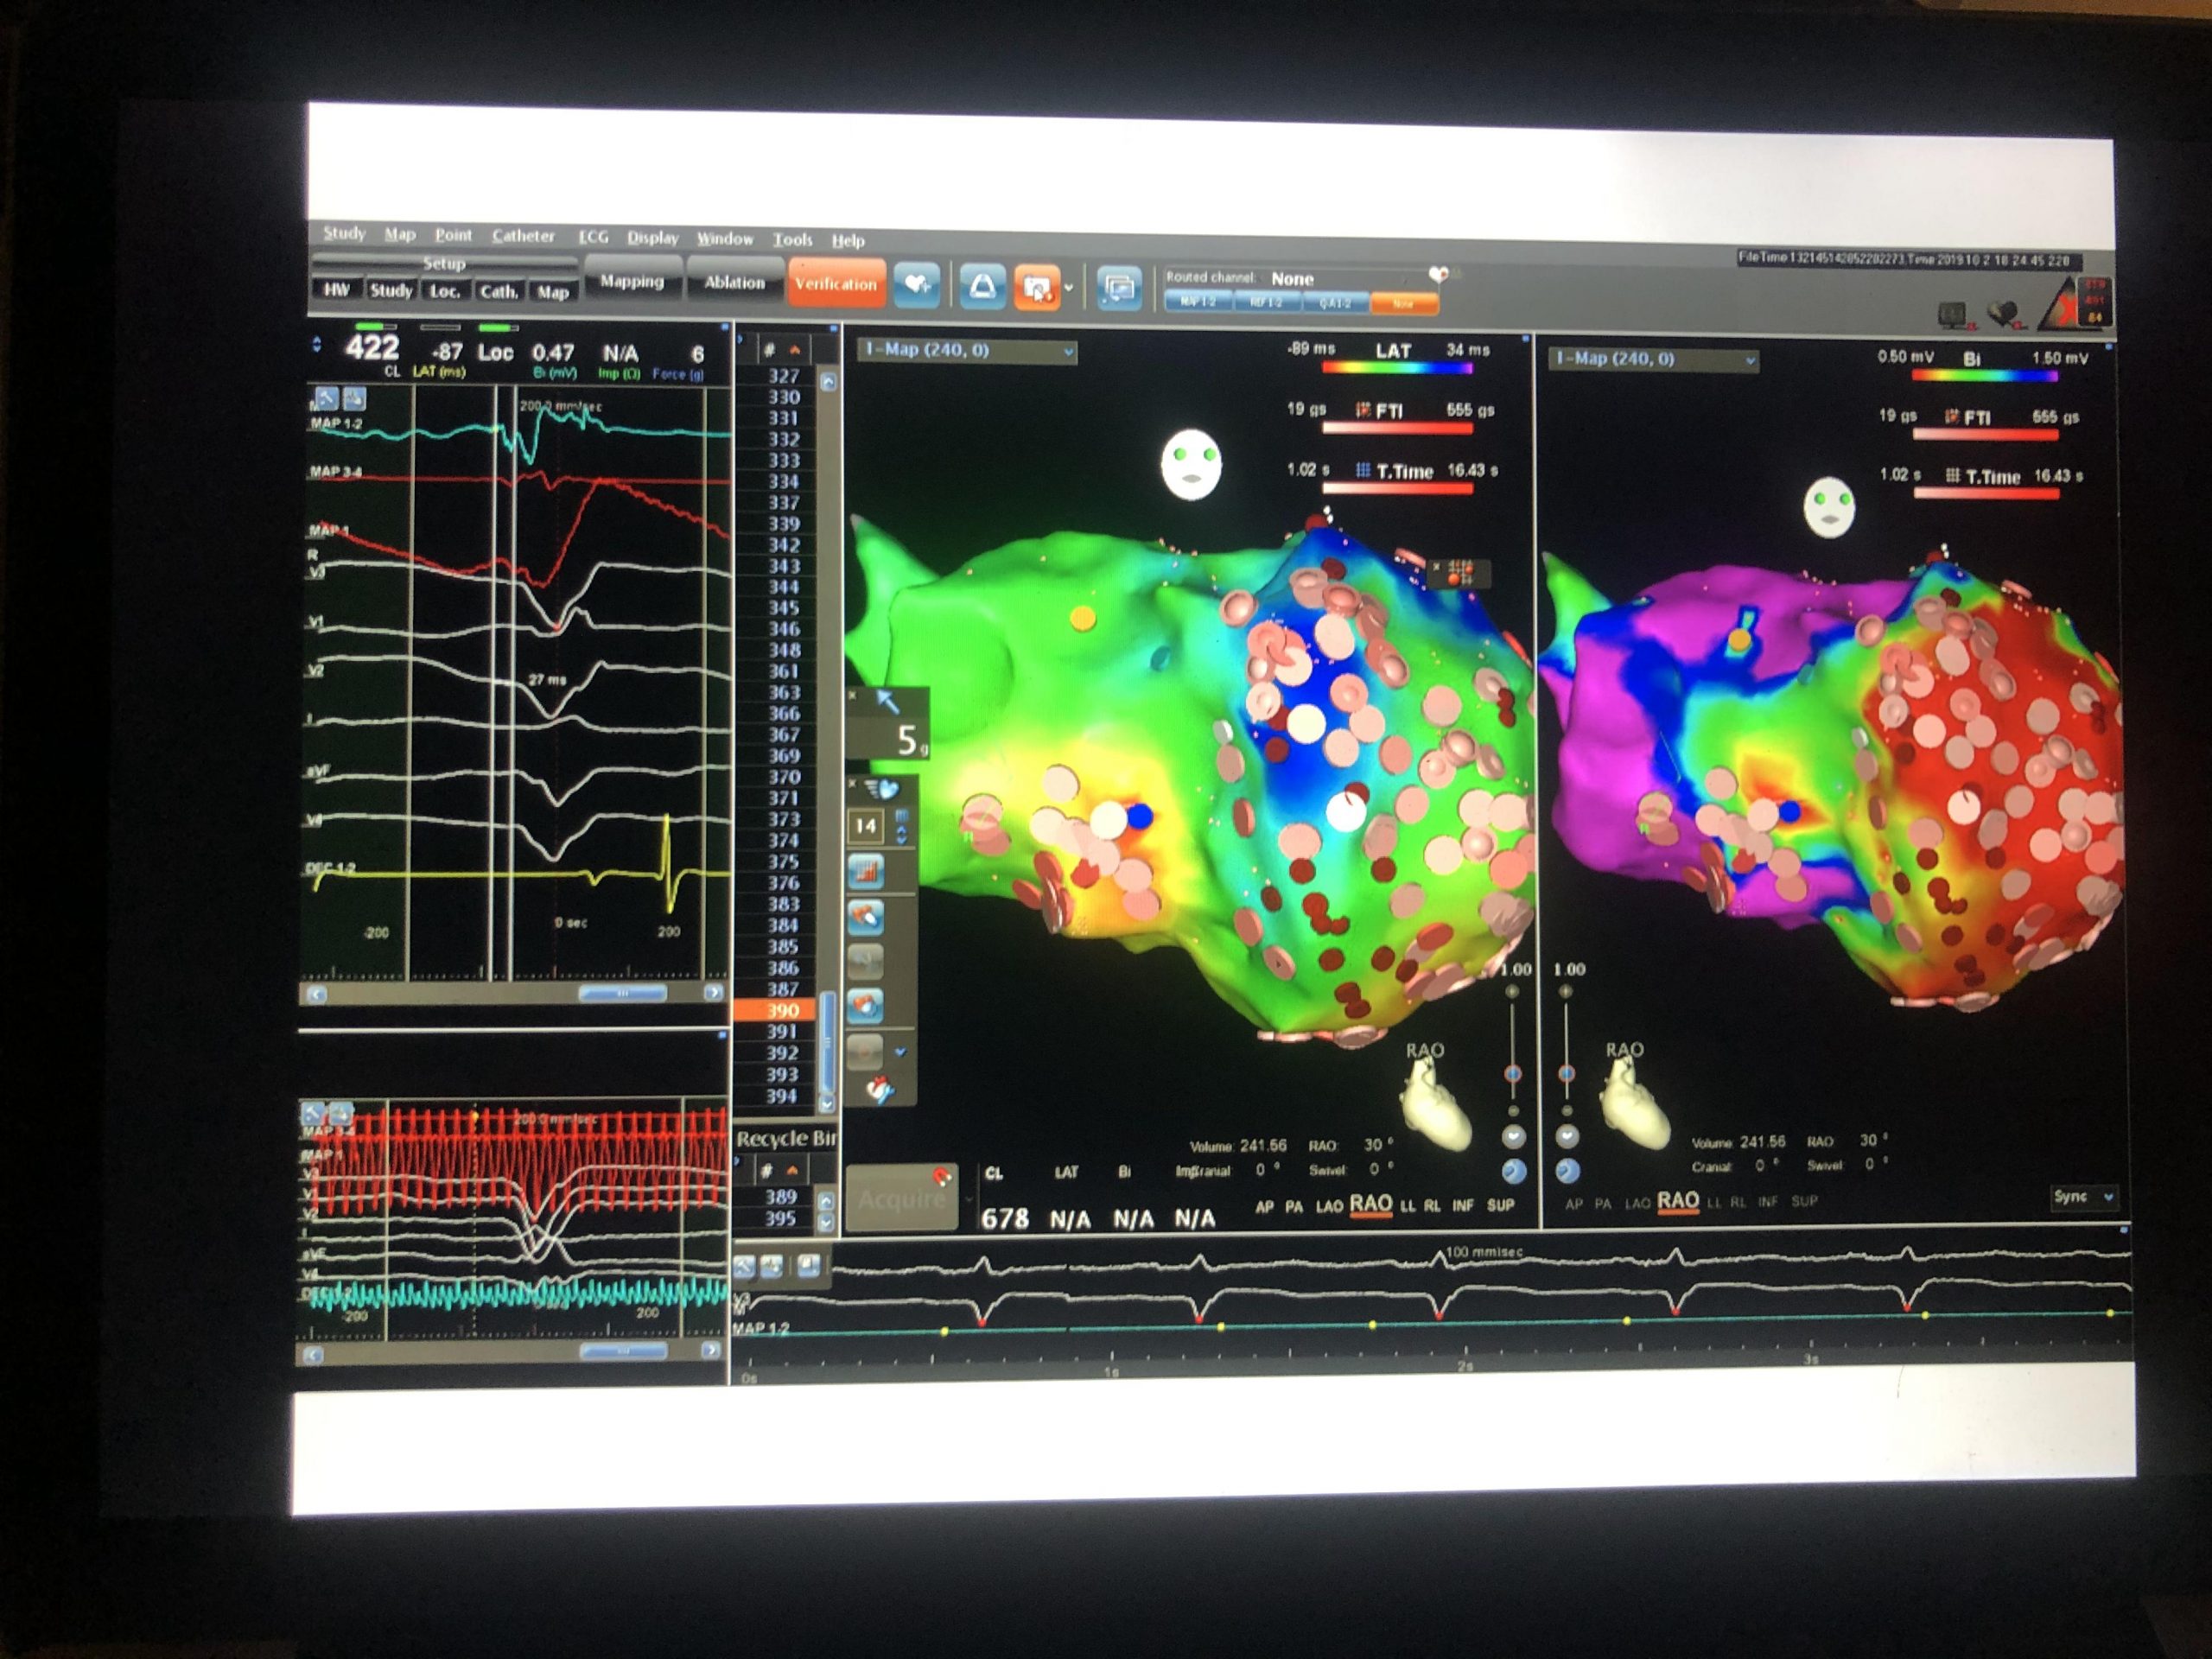Click the blue windows layout toolbar icon
The width and height of the screenshot is (2212, 1659).
coord(1118,290)
